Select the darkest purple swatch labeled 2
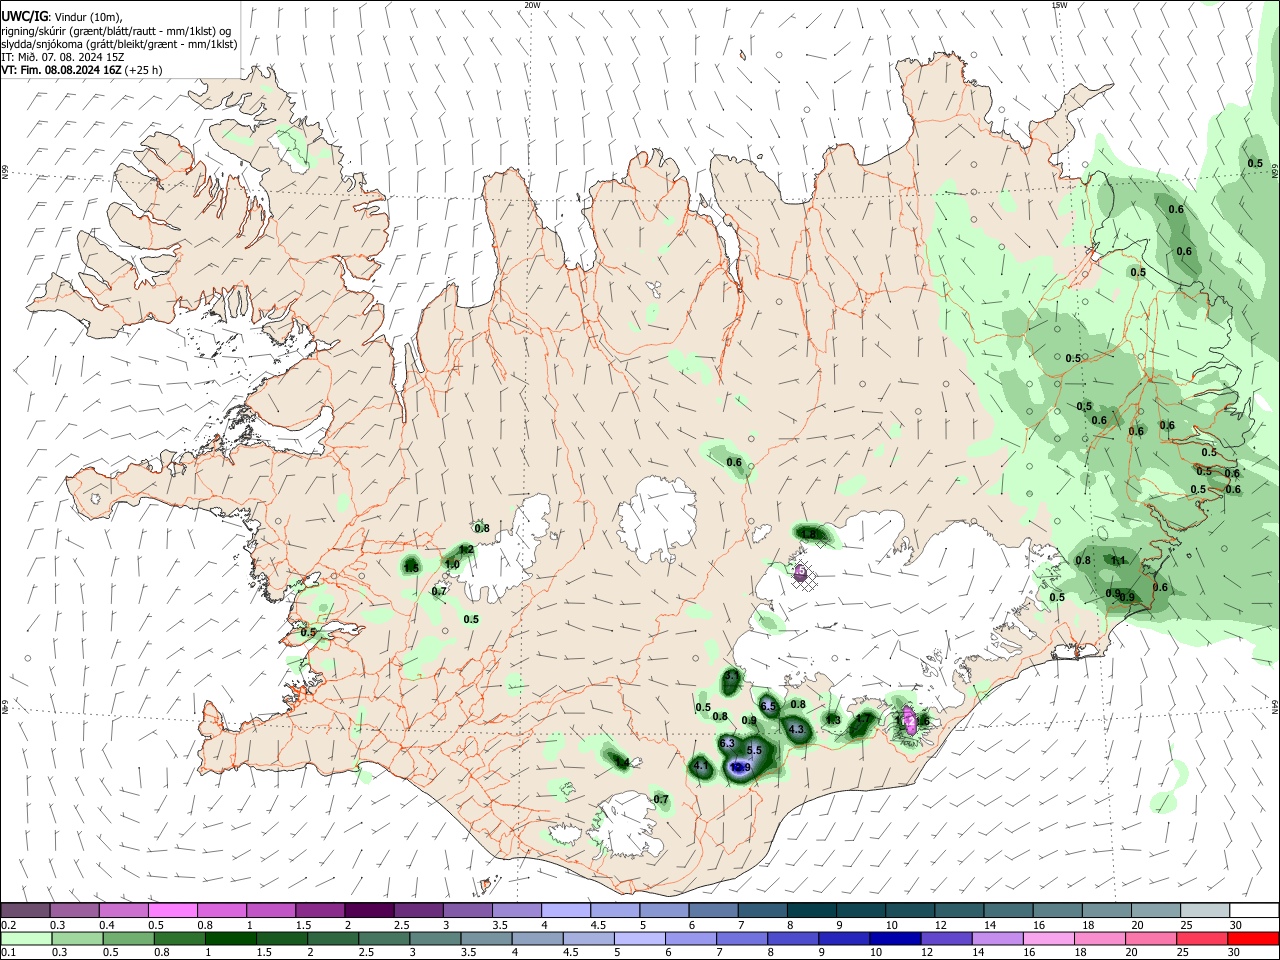 369,910
